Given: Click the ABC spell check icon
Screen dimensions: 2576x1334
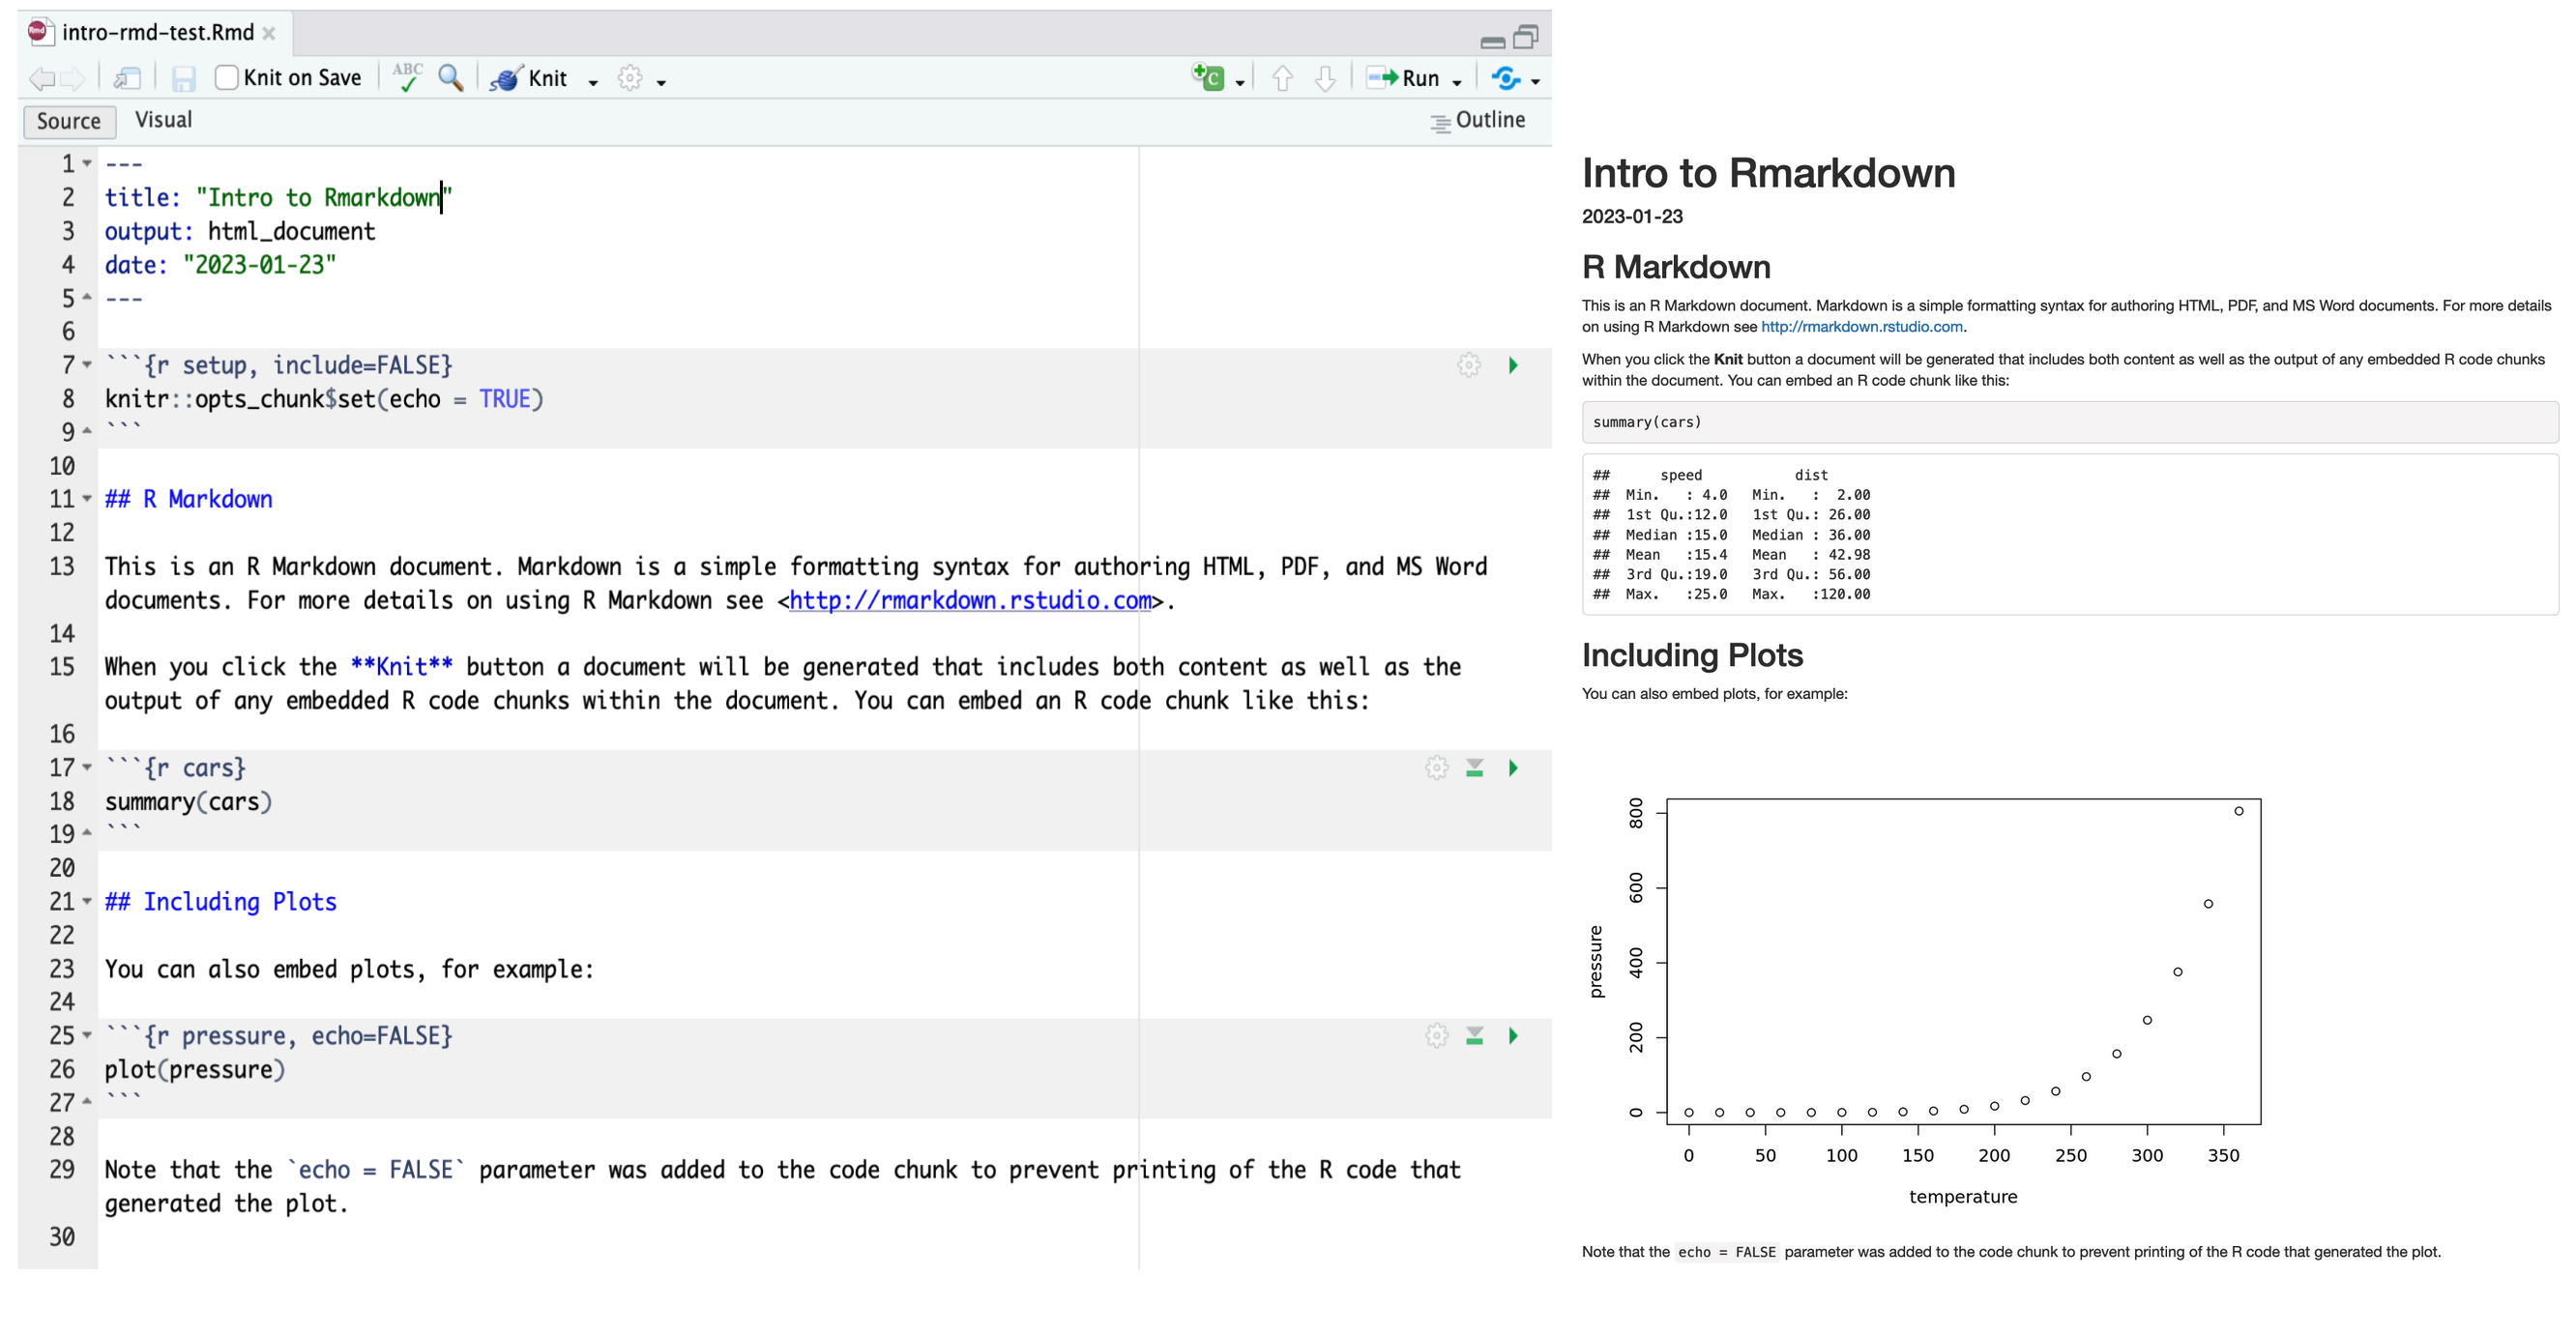Looking at the screenshot, I should [x=407, y=77].
